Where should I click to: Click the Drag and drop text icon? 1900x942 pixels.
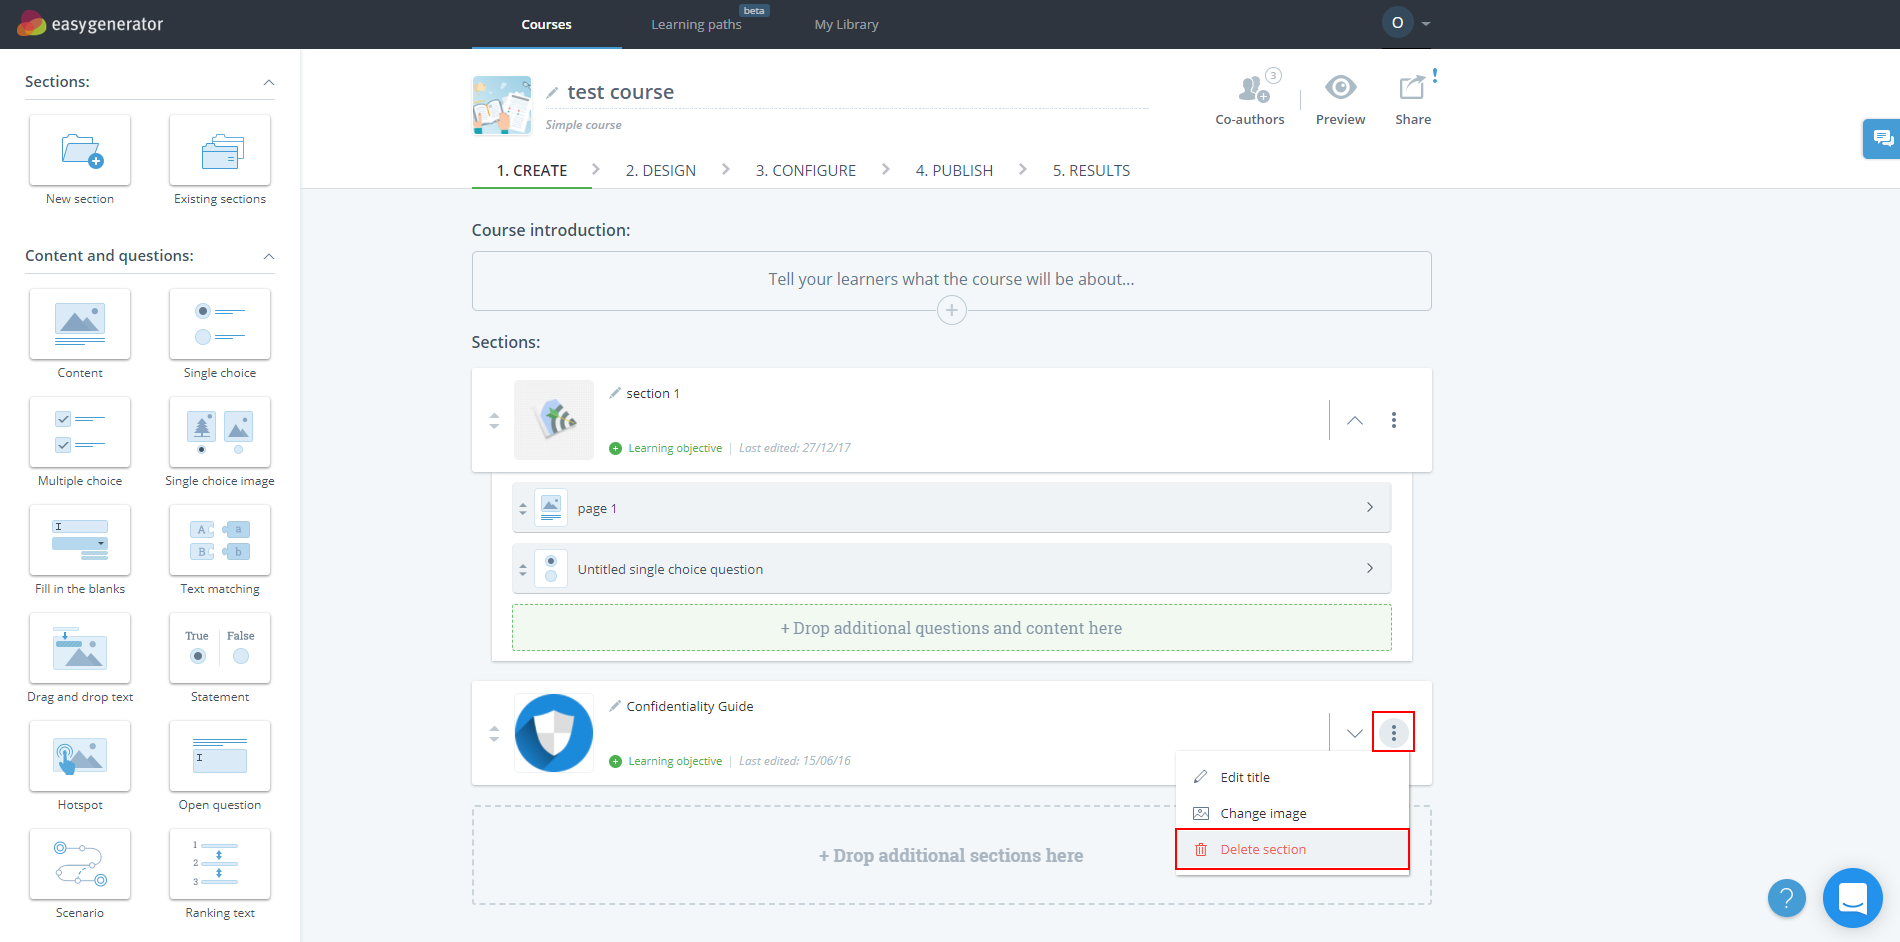[x=80, y=648]
